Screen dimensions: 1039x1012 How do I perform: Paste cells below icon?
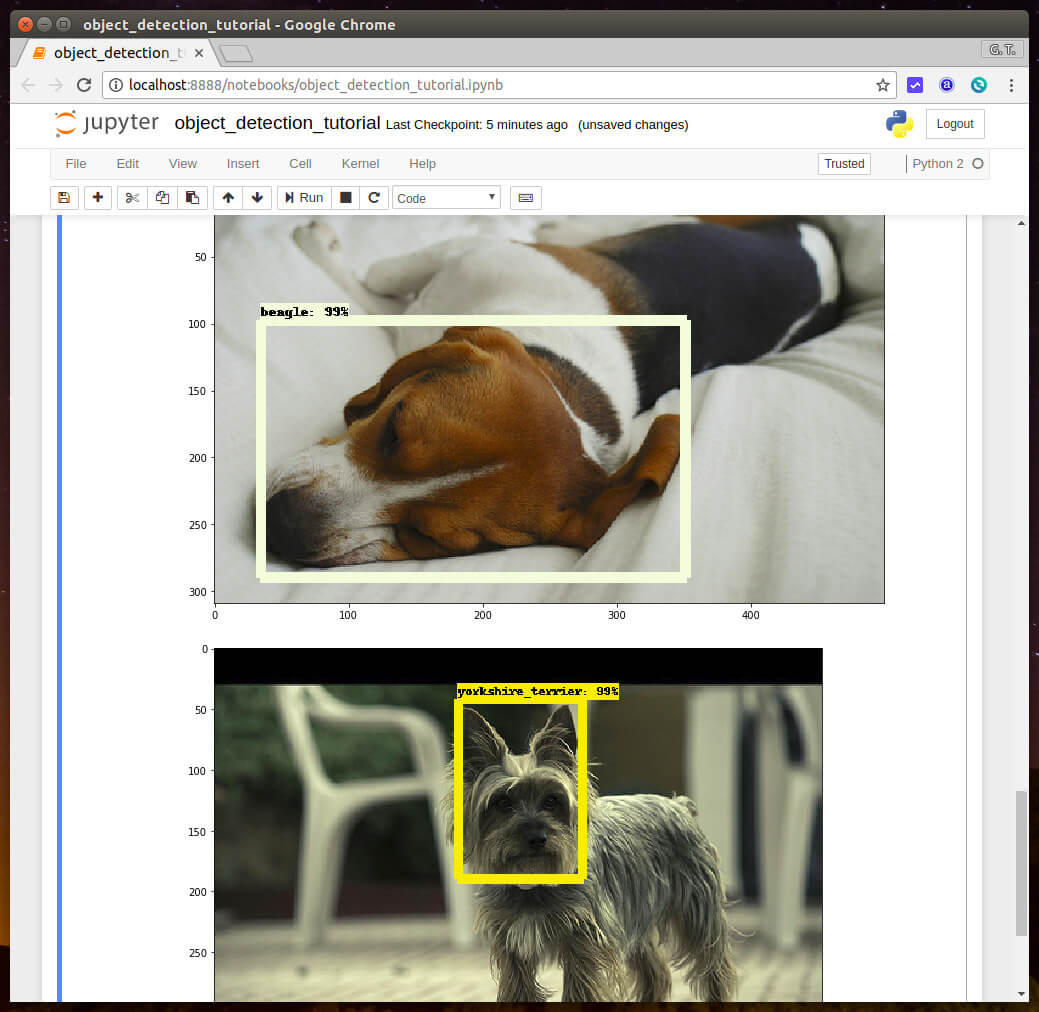coord(192,198)
